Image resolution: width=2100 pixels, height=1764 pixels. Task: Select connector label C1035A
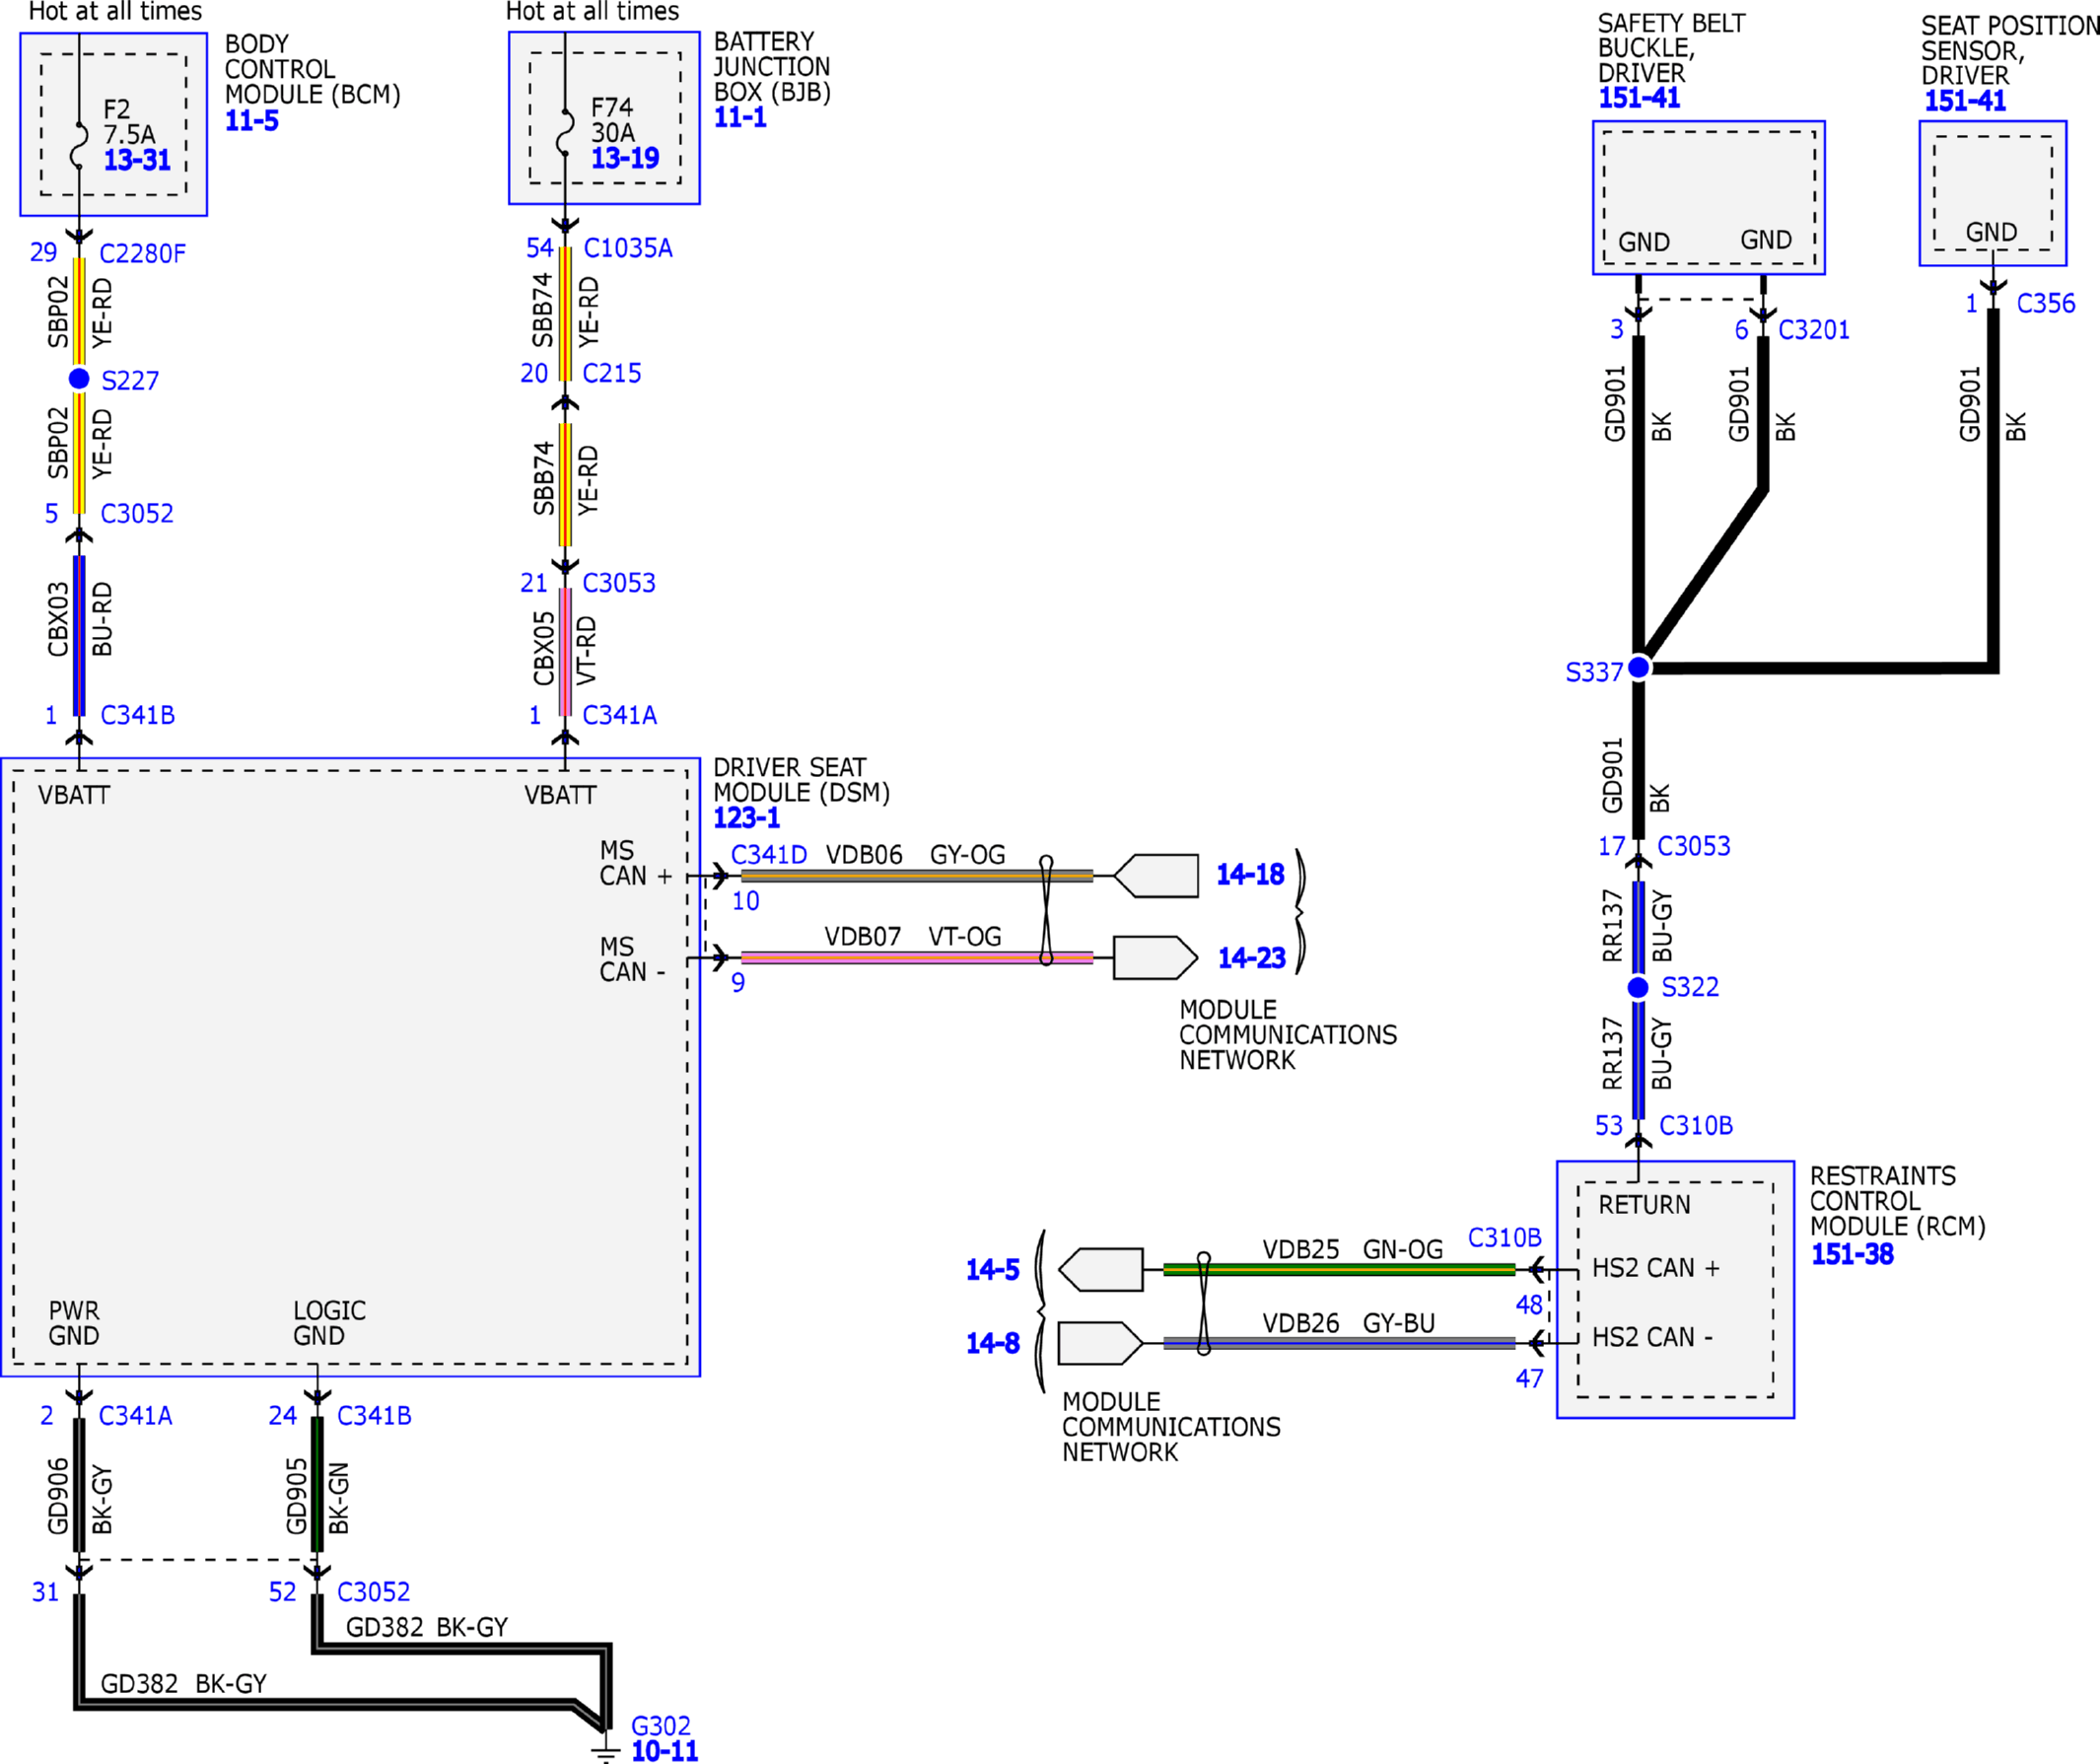click(x=628, y=248)
